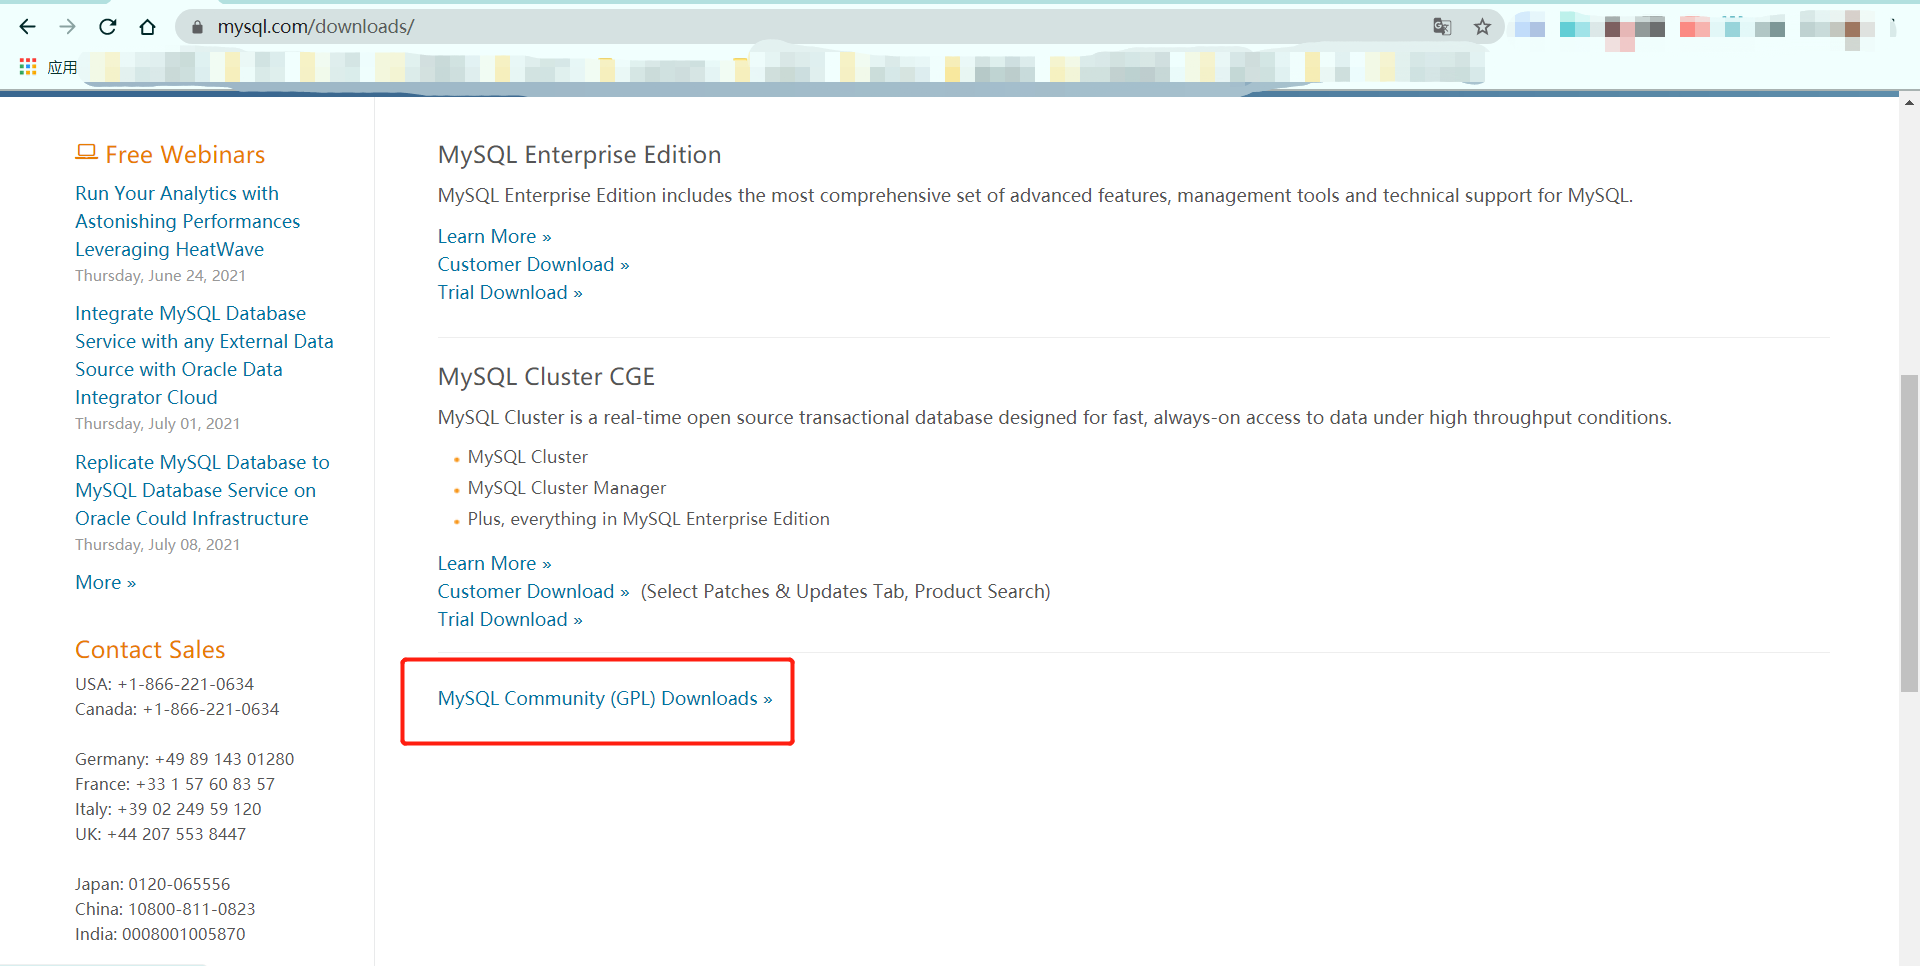This screenshot has width=1920, height=966.
Task: Open Run Your Analytics HeatWave webinar link
Action: pyautogui.click(x=187, y=221)
